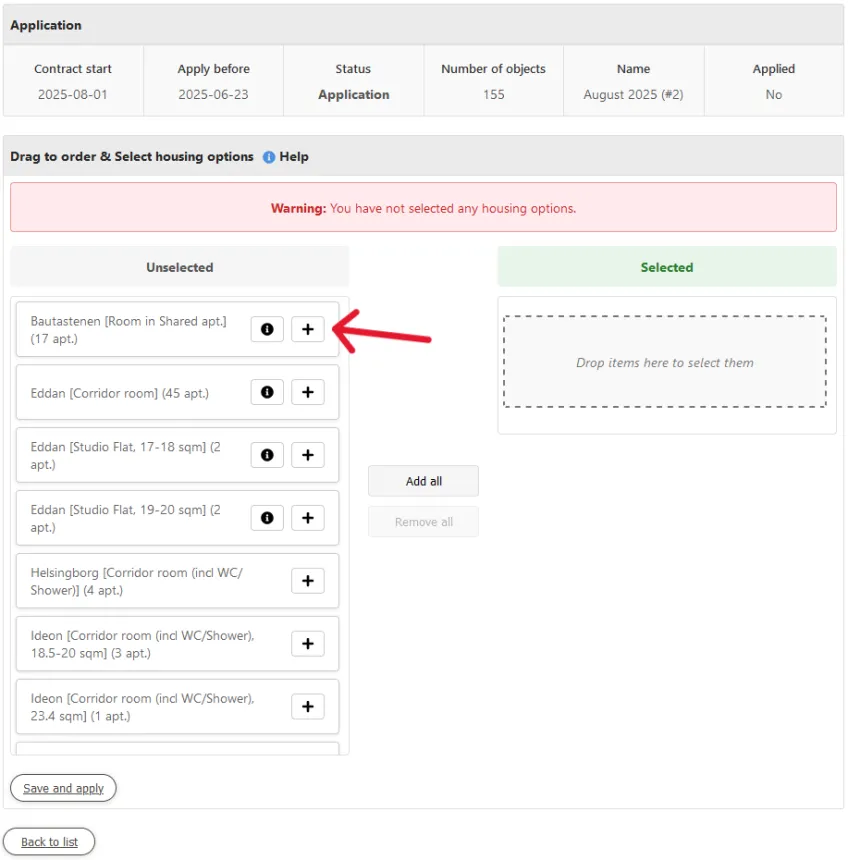Select Eddan [Studio Flat, 17-18 sqm] text

[126, 456]
